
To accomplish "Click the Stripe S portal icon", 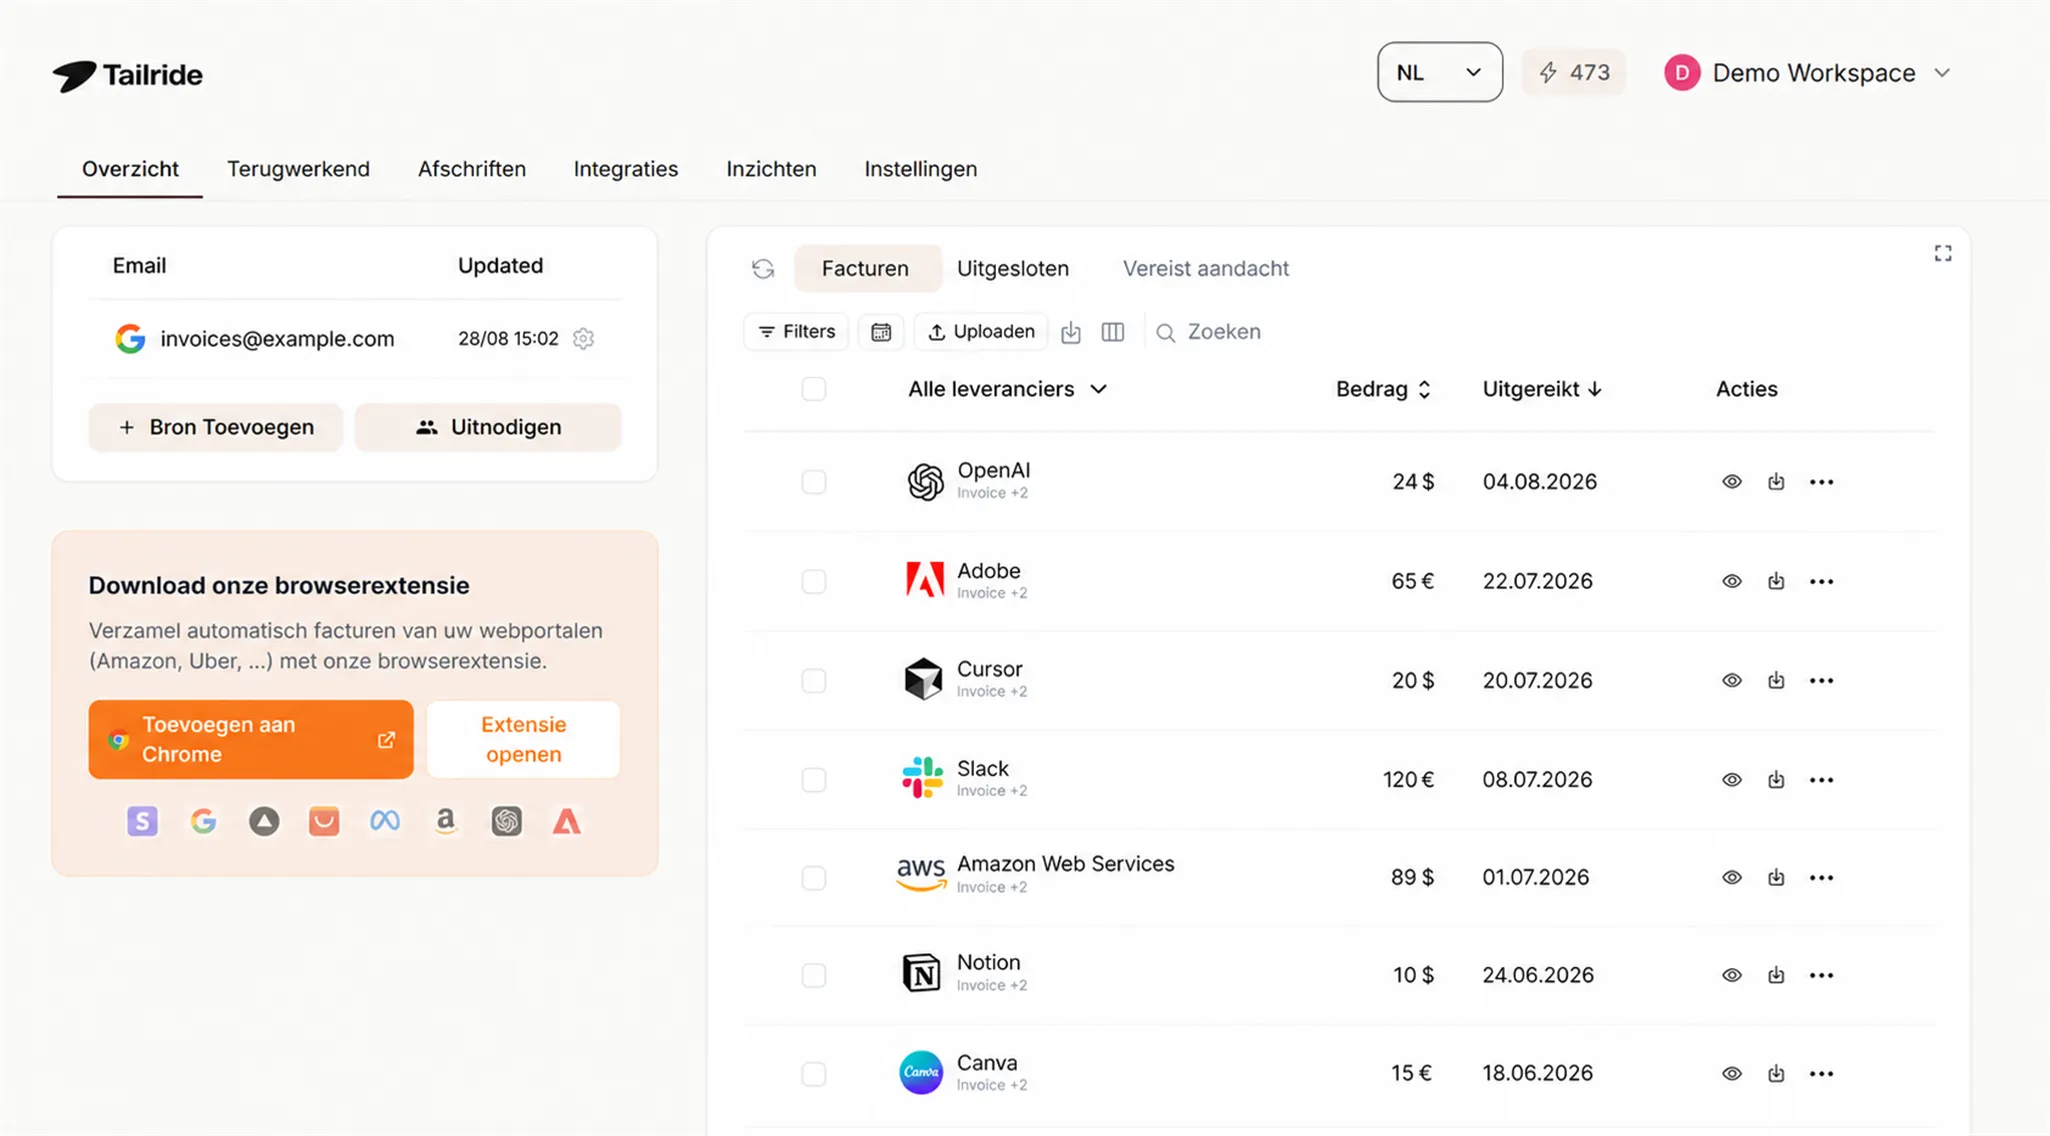I will point(142,822).
